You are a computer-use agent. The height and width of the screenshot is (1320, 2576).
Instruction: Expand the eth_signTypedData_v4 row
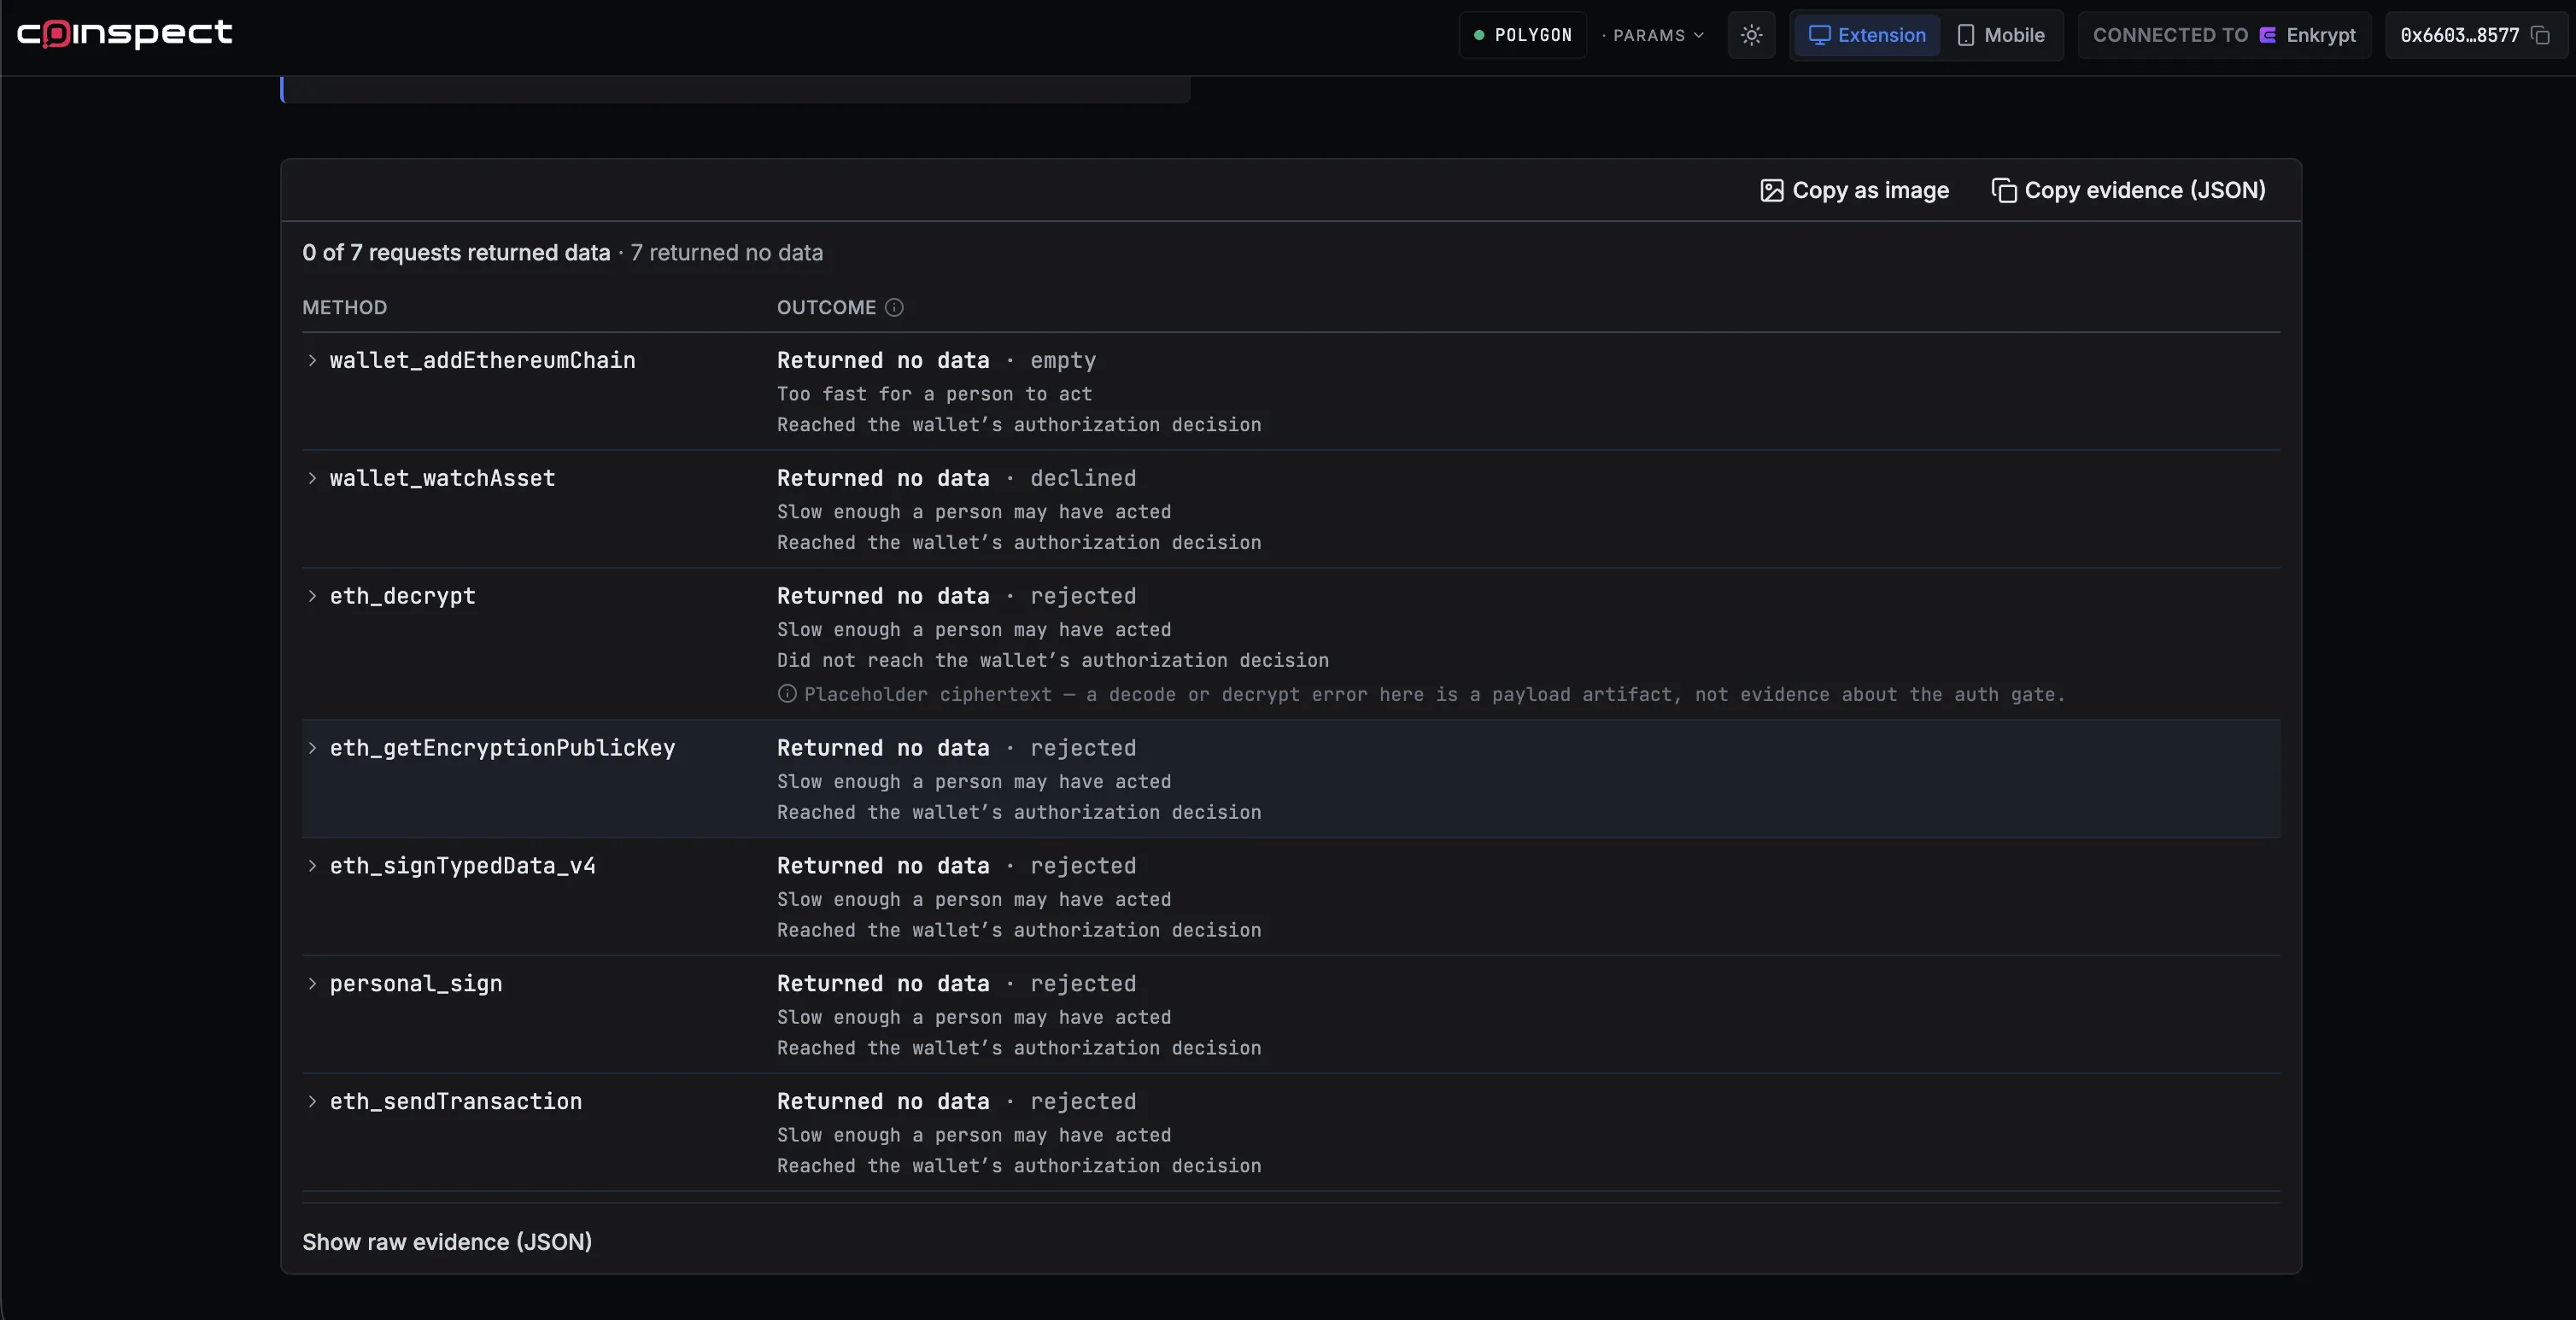point(312,866)
